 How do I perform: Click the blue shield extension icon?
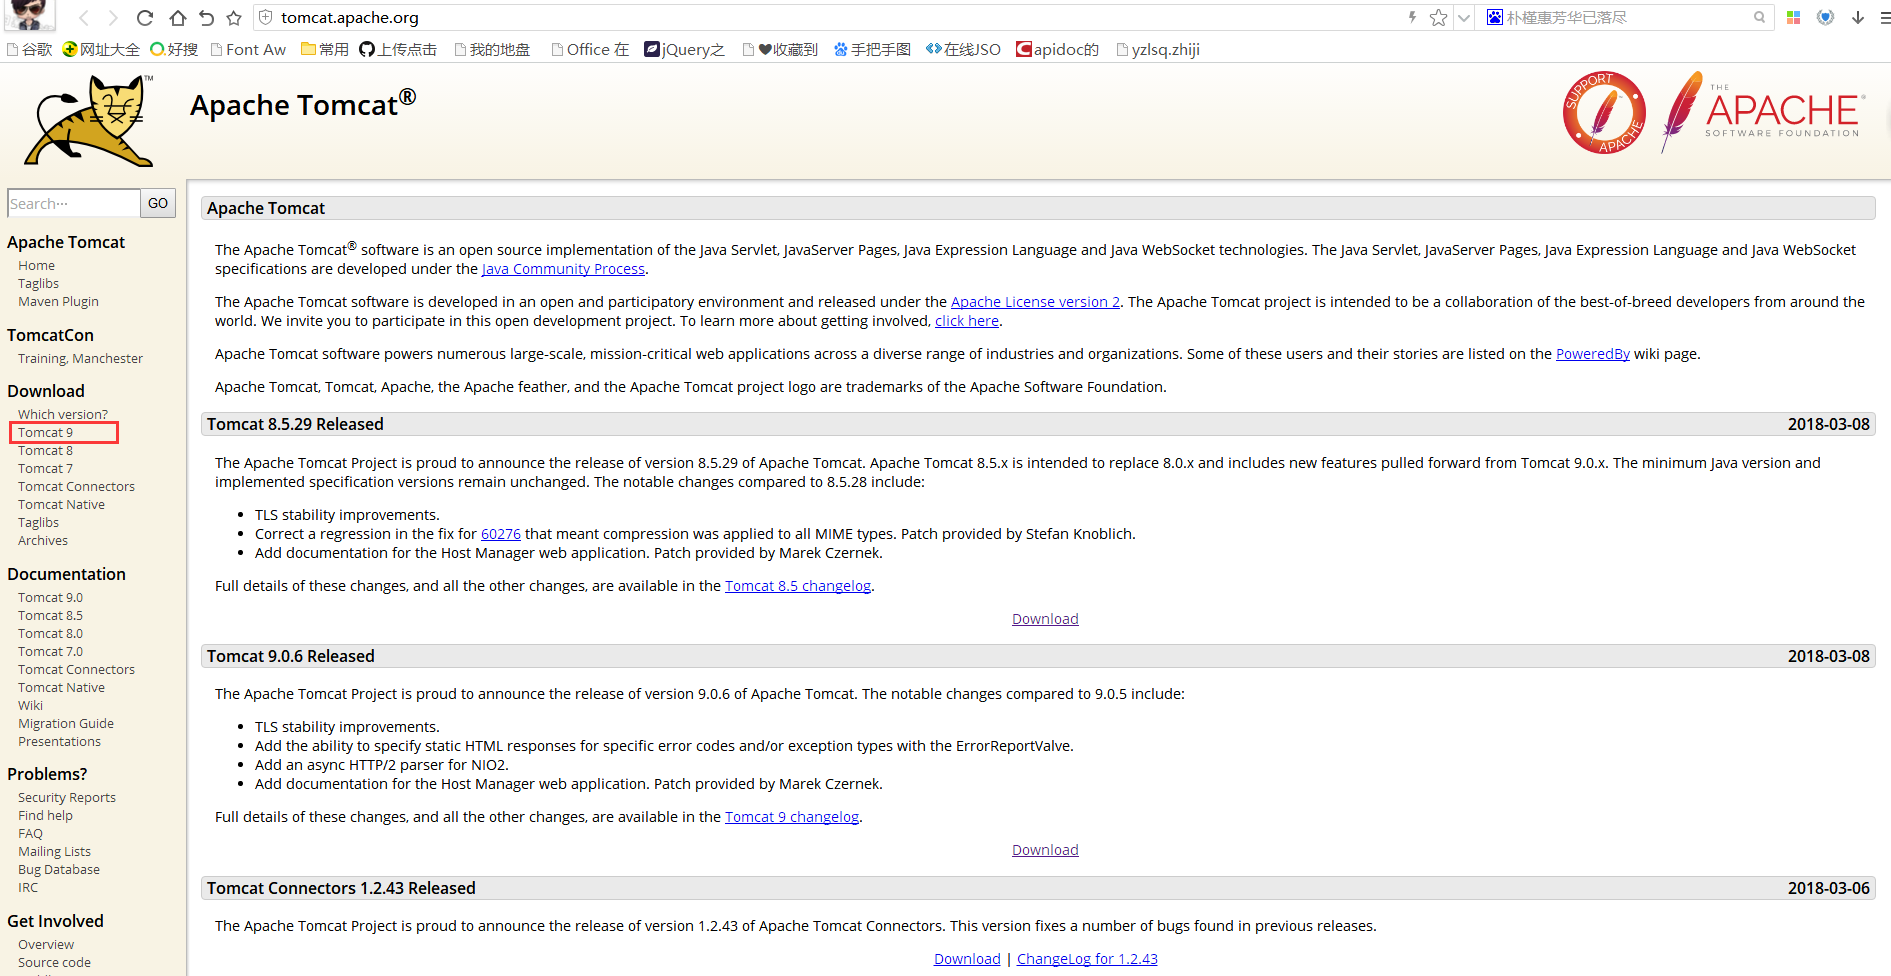click(1825, 17)
